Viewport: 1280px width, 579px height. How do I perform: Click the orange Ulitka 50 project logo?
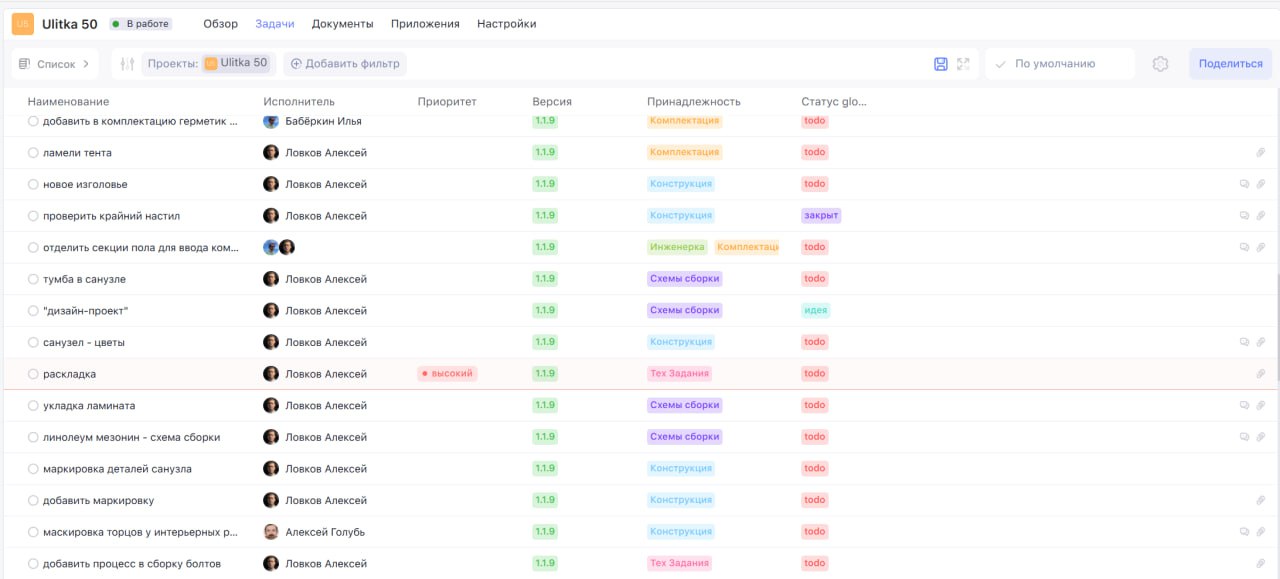click(22, 24)
